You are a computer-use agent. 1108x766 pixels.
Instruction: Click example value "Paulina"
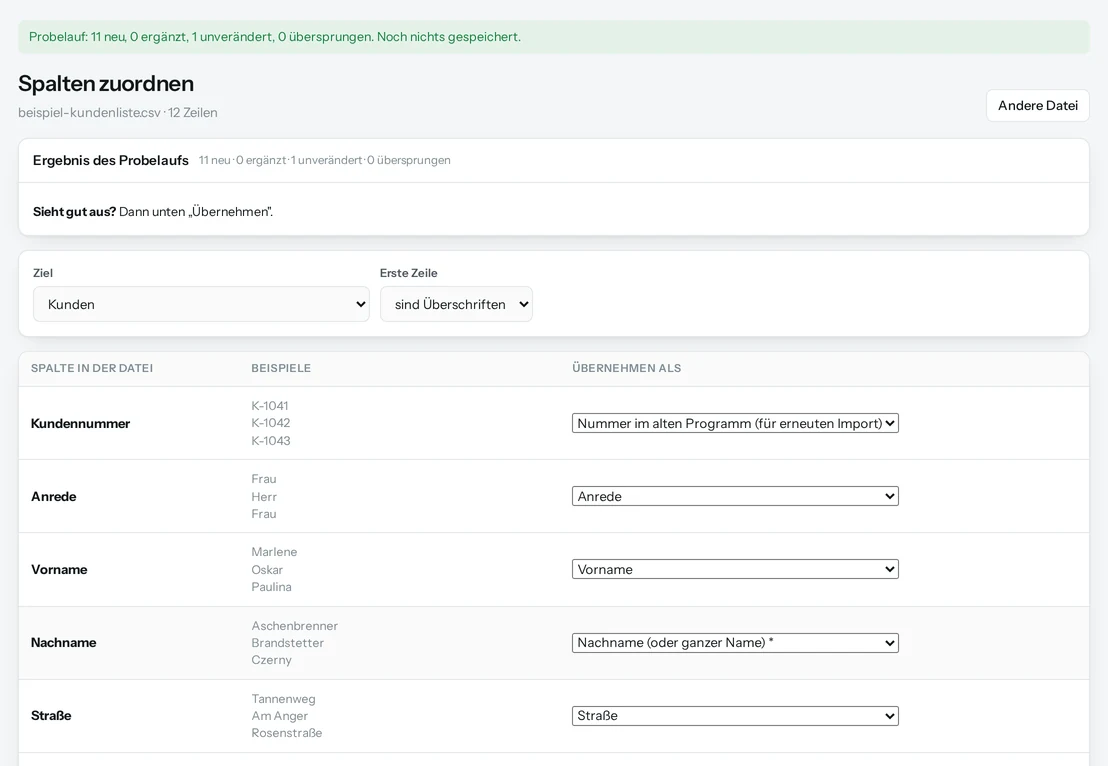tap(271, 587)
